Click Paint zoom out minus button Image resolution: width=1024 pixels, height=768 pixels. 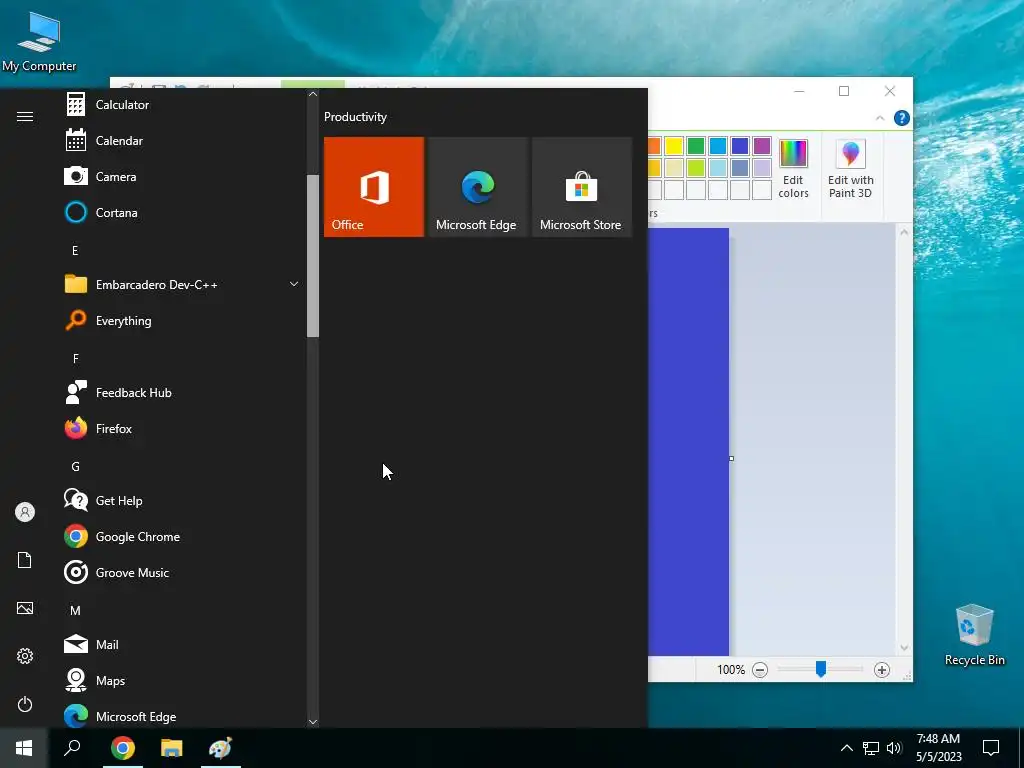760,670
